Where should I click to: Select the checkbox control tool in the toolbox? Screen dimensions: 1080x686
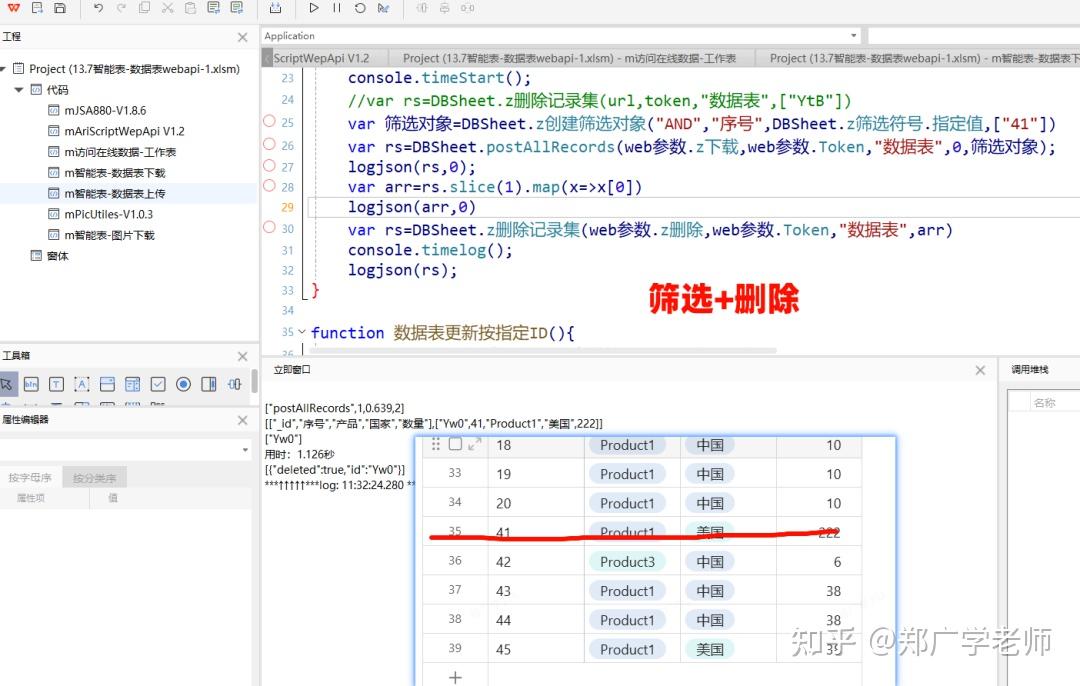157,384
